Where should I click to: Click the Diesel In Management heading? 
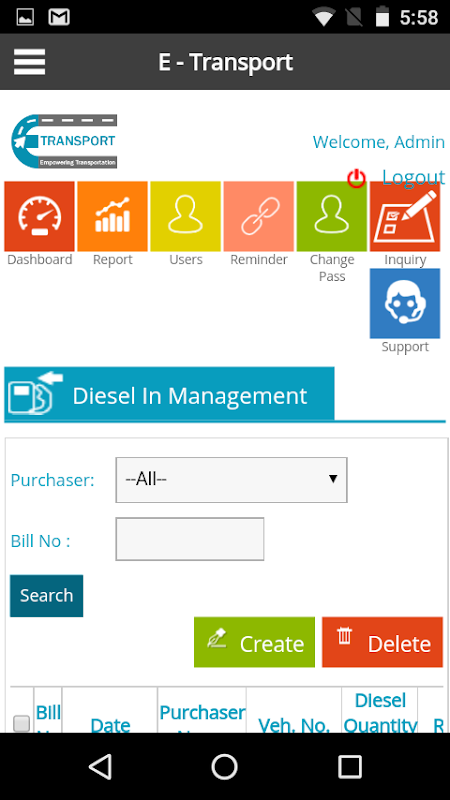pos(190,395)
